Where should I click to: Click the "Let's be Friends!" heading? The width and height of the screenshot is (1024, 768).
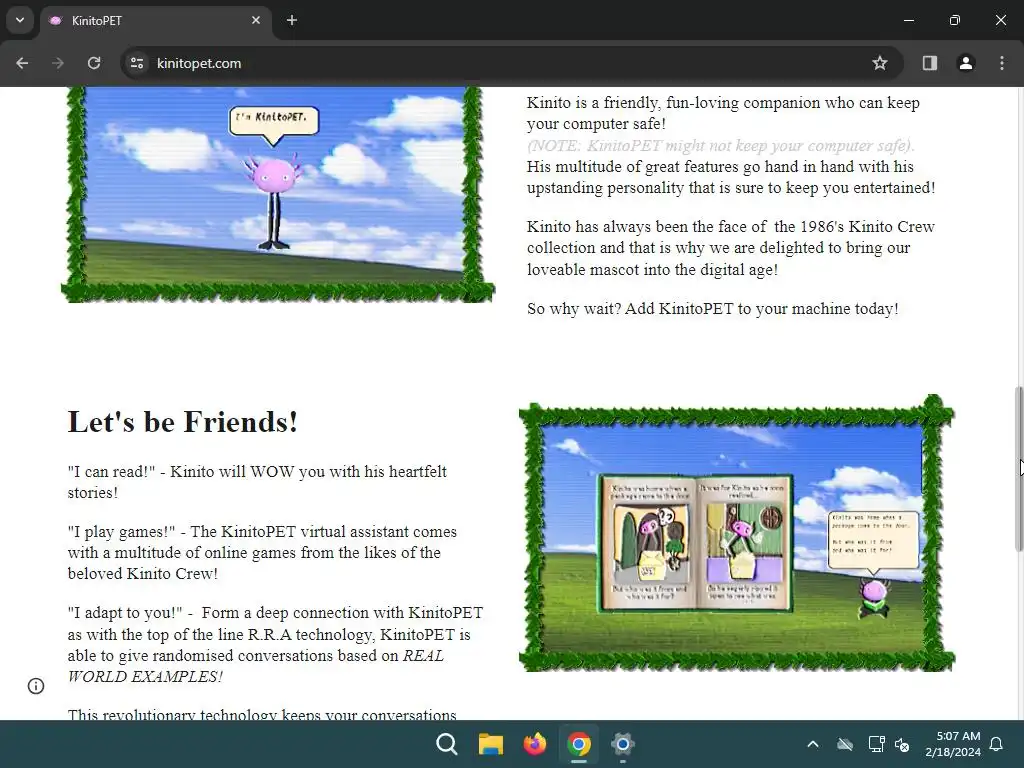183,422
